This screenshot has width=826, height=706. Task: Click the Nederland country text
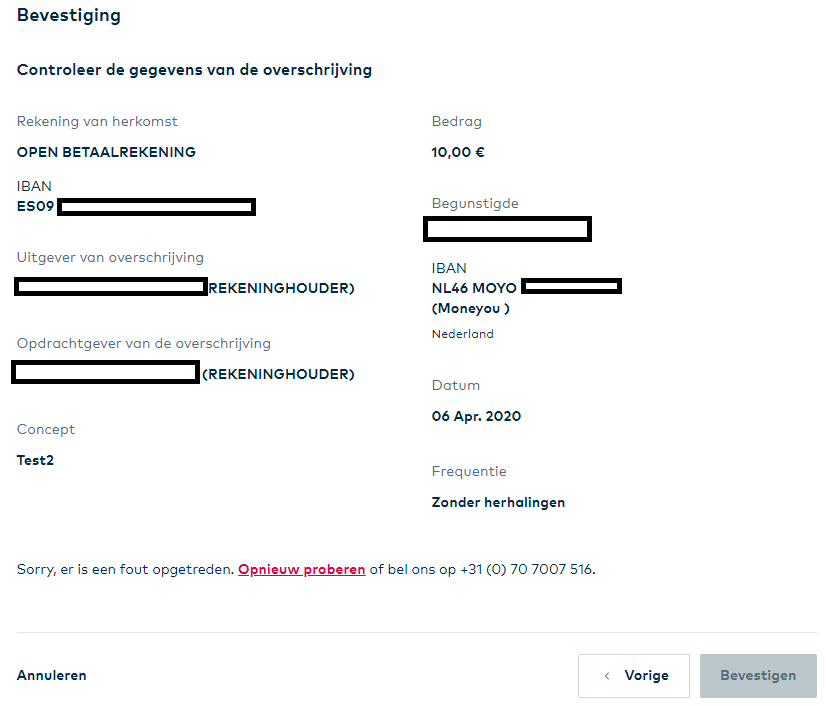[462, 334]
